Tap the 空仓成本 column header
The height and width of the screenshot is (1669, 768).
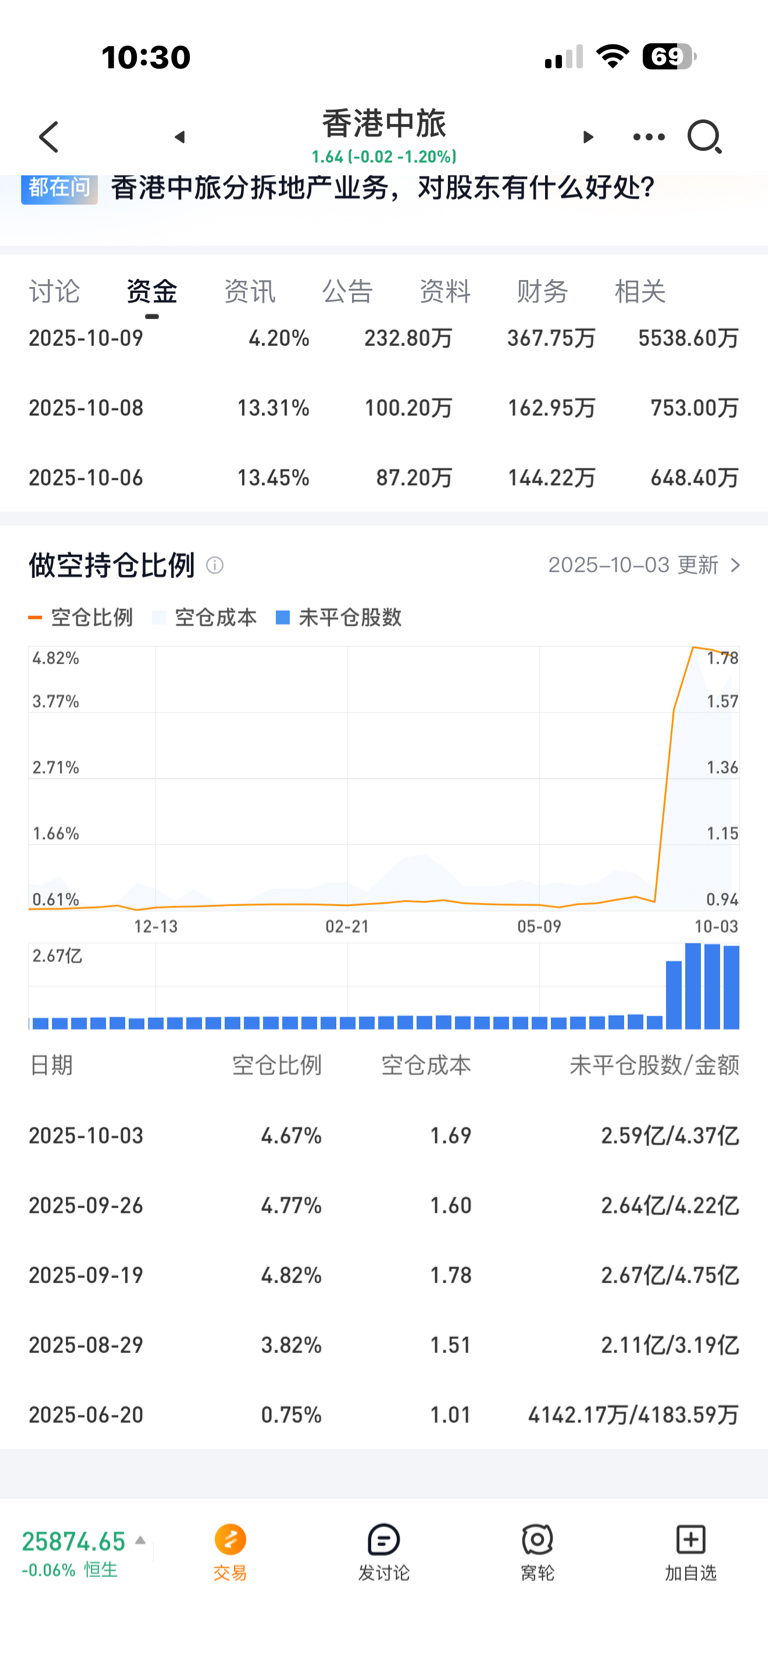coord(426,1065)
